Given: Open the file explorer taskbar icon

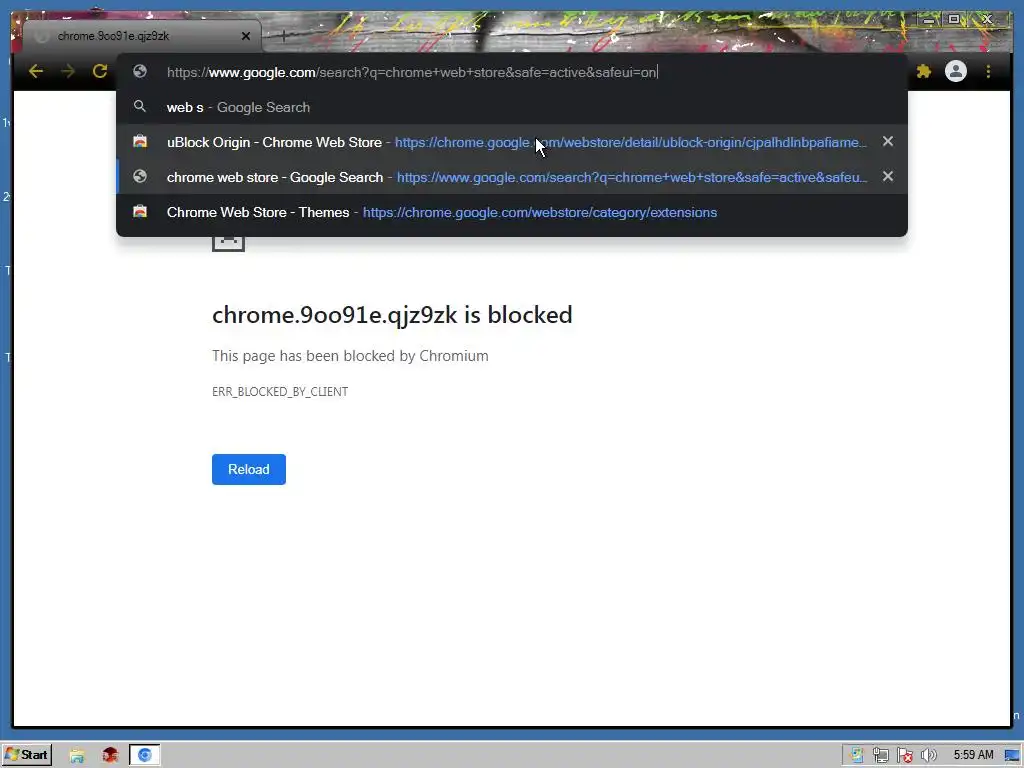Looking at the screenshot, I should click(77, 756).
